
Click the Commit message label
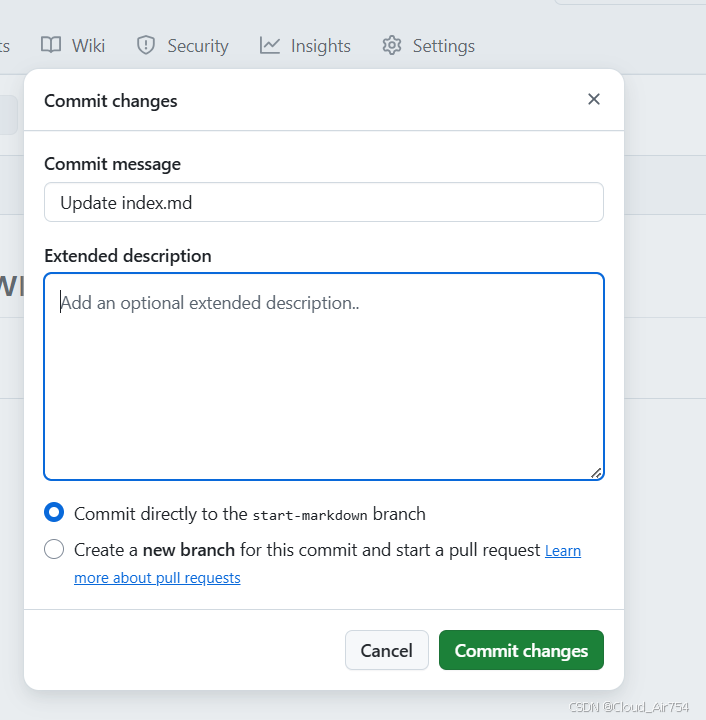coord(112,164)
